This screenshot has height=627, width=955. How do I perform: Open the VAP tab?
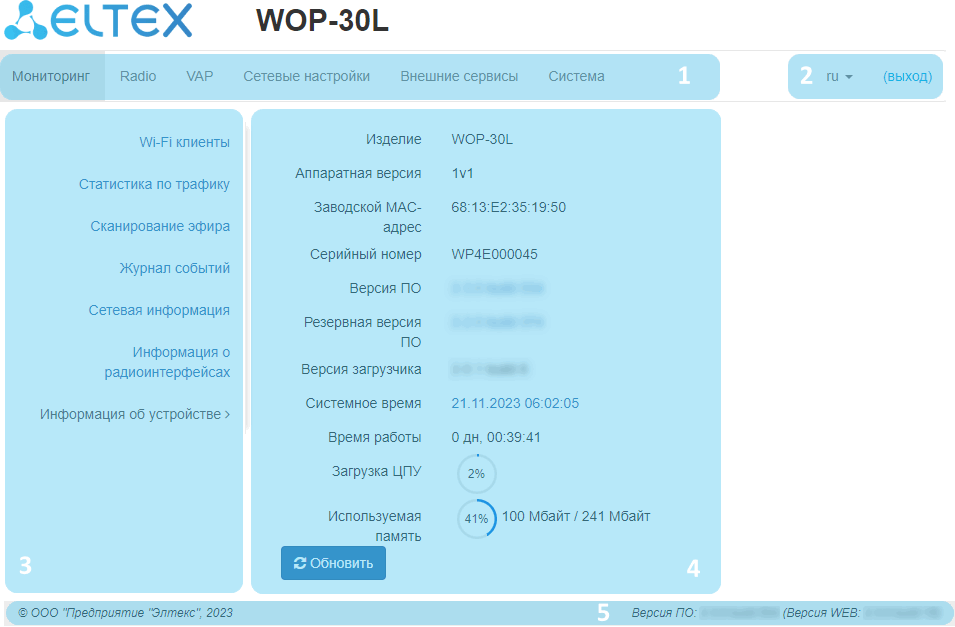tap(200, 76)
